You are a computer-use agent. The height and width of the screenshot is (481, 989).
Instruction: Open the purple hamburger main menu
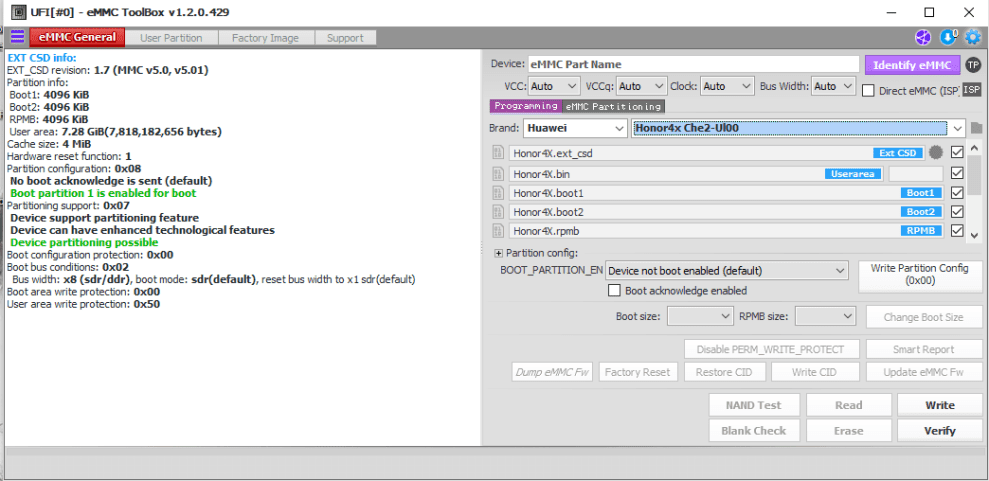click(x=17, y=37)
